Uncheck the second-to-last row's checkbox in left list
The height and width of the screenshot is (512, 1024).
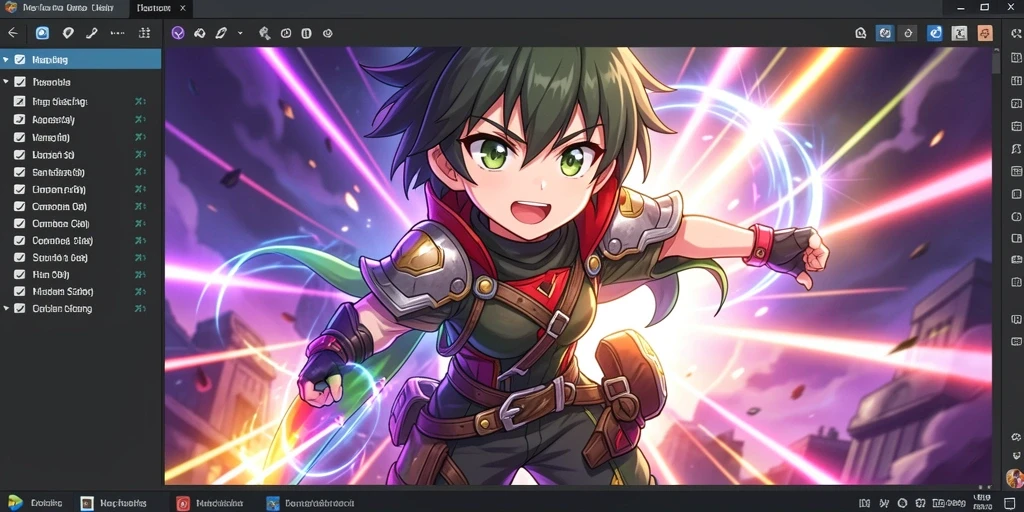[x=20, y=291]
